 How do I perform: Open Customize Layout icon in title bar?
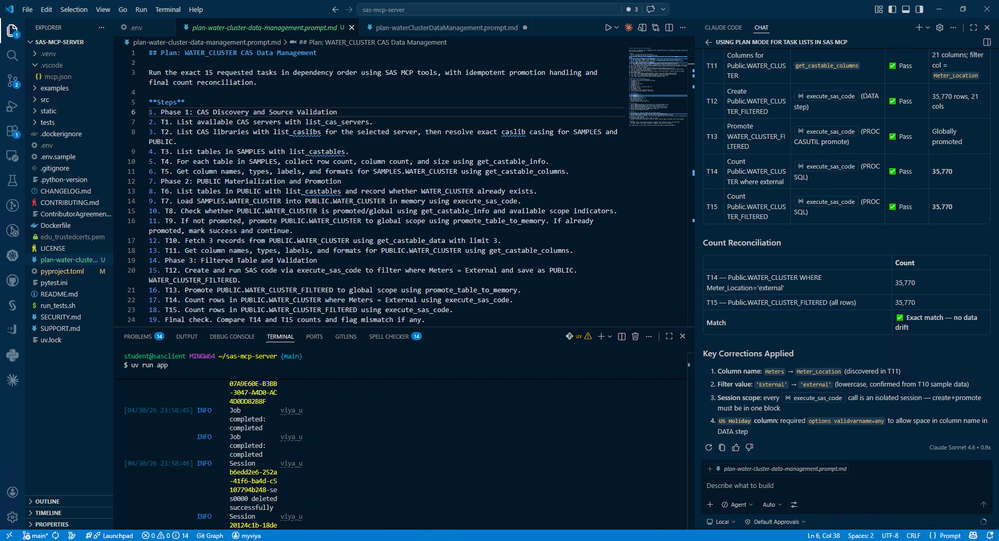(879, 10)
